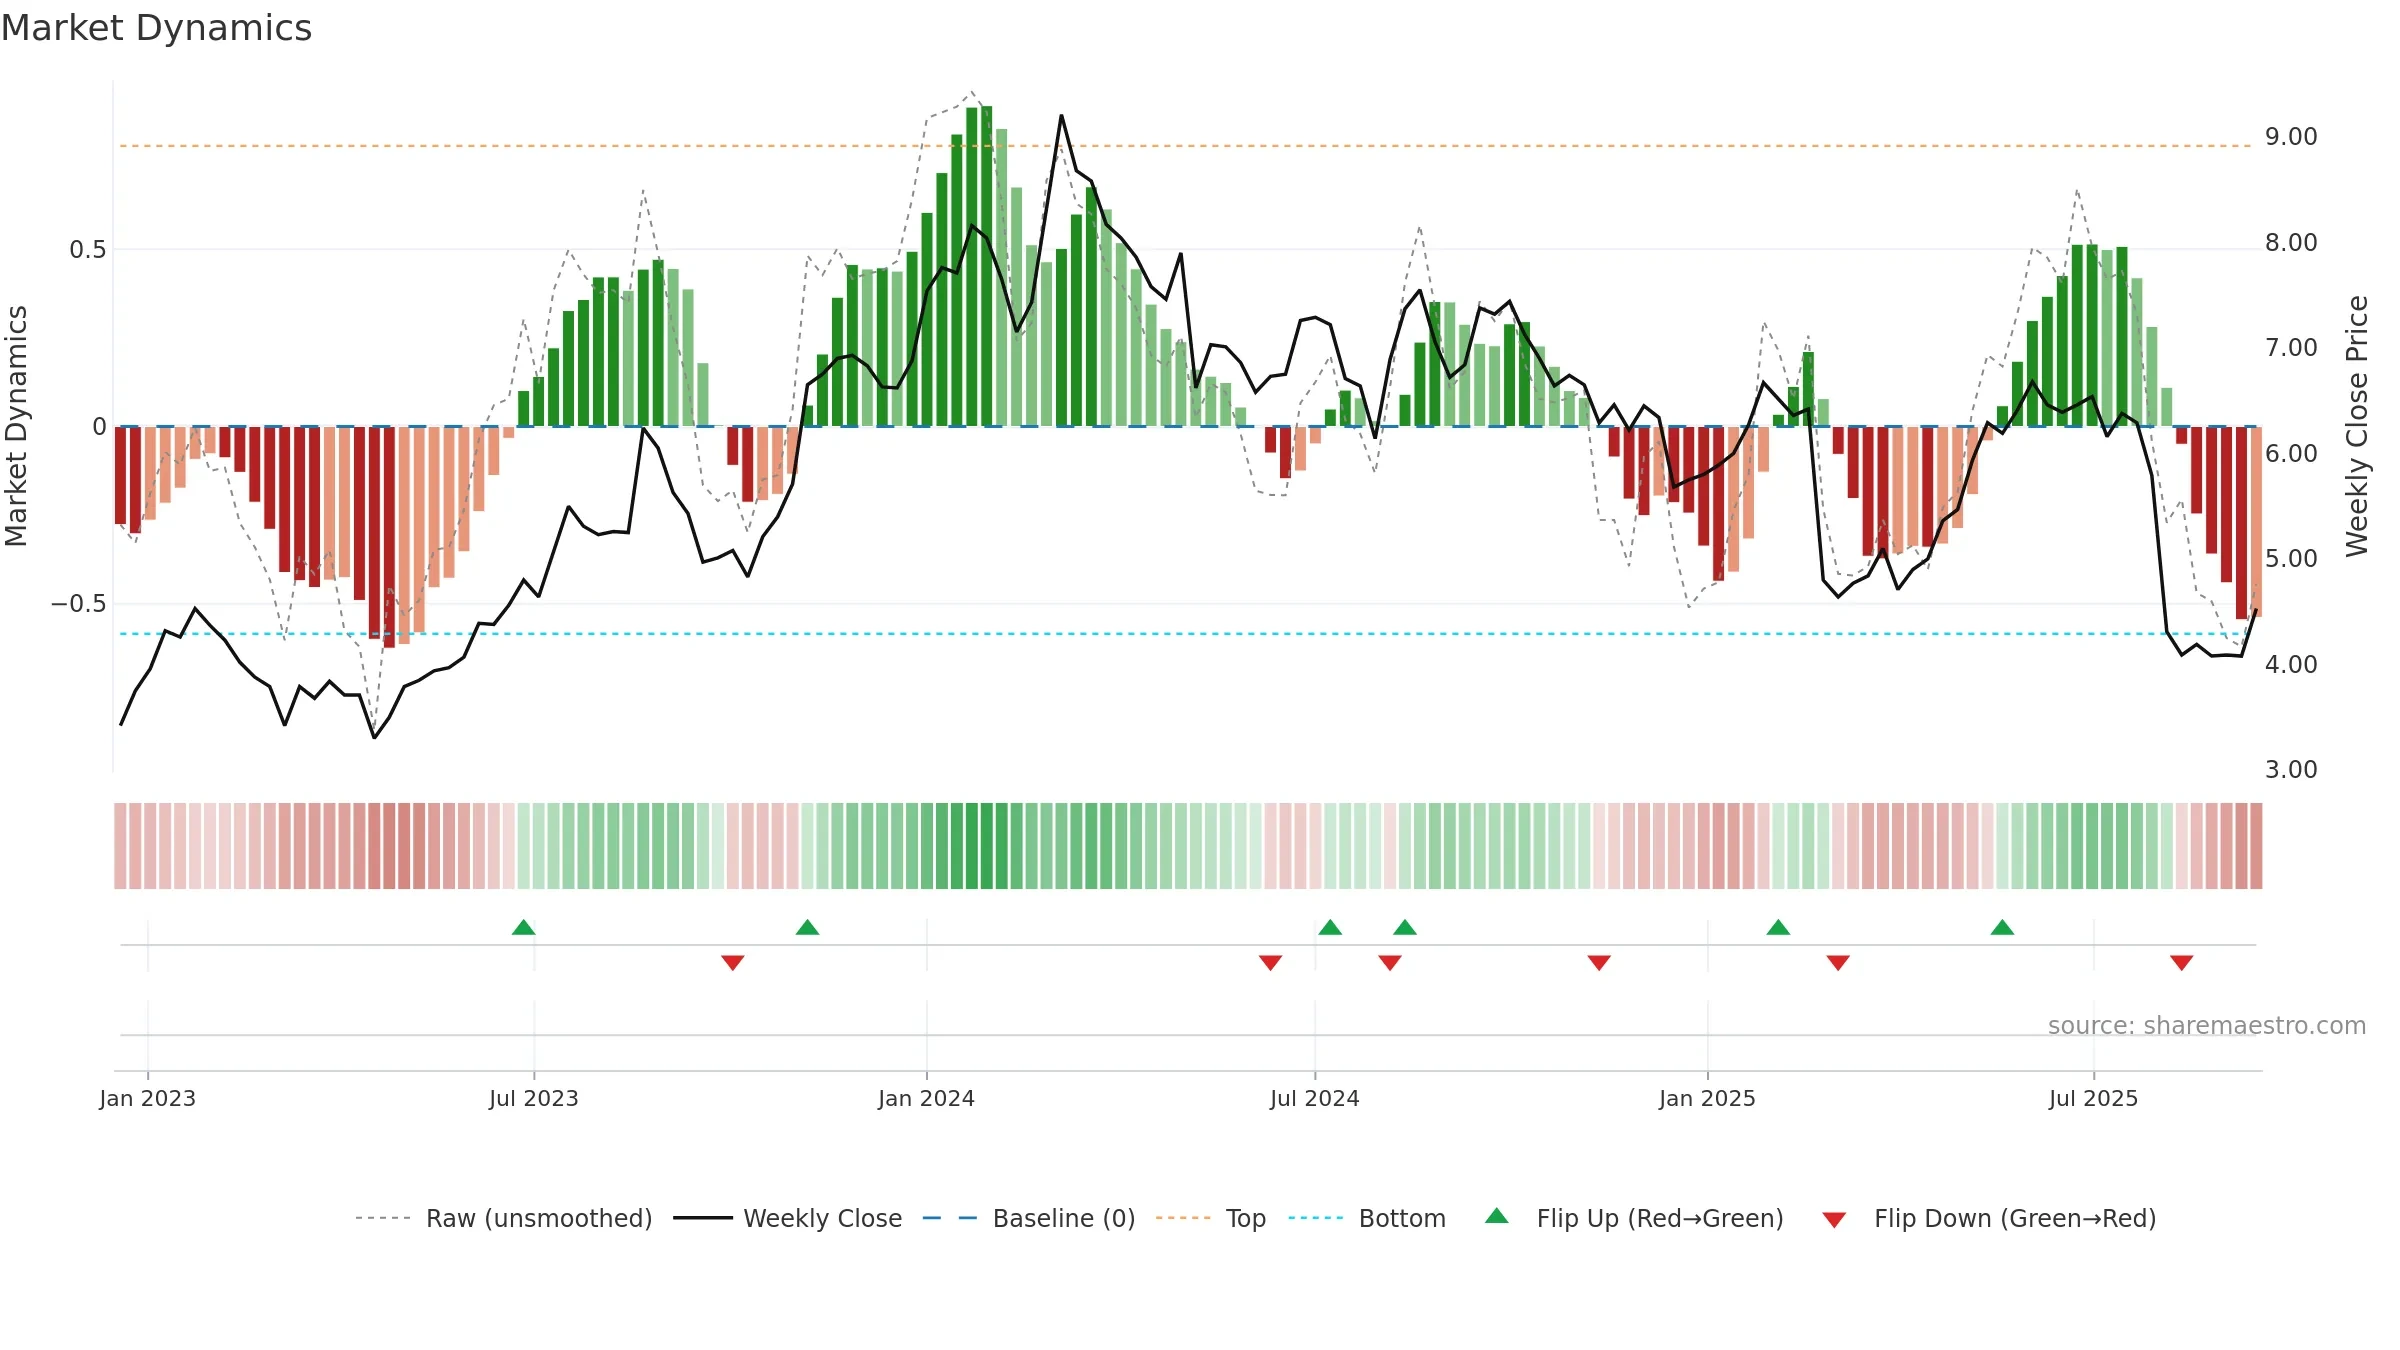This screenshot has height=1350, width=2400.
Task: Click the 6.00 price axis label
Action: click(2291, 454)
